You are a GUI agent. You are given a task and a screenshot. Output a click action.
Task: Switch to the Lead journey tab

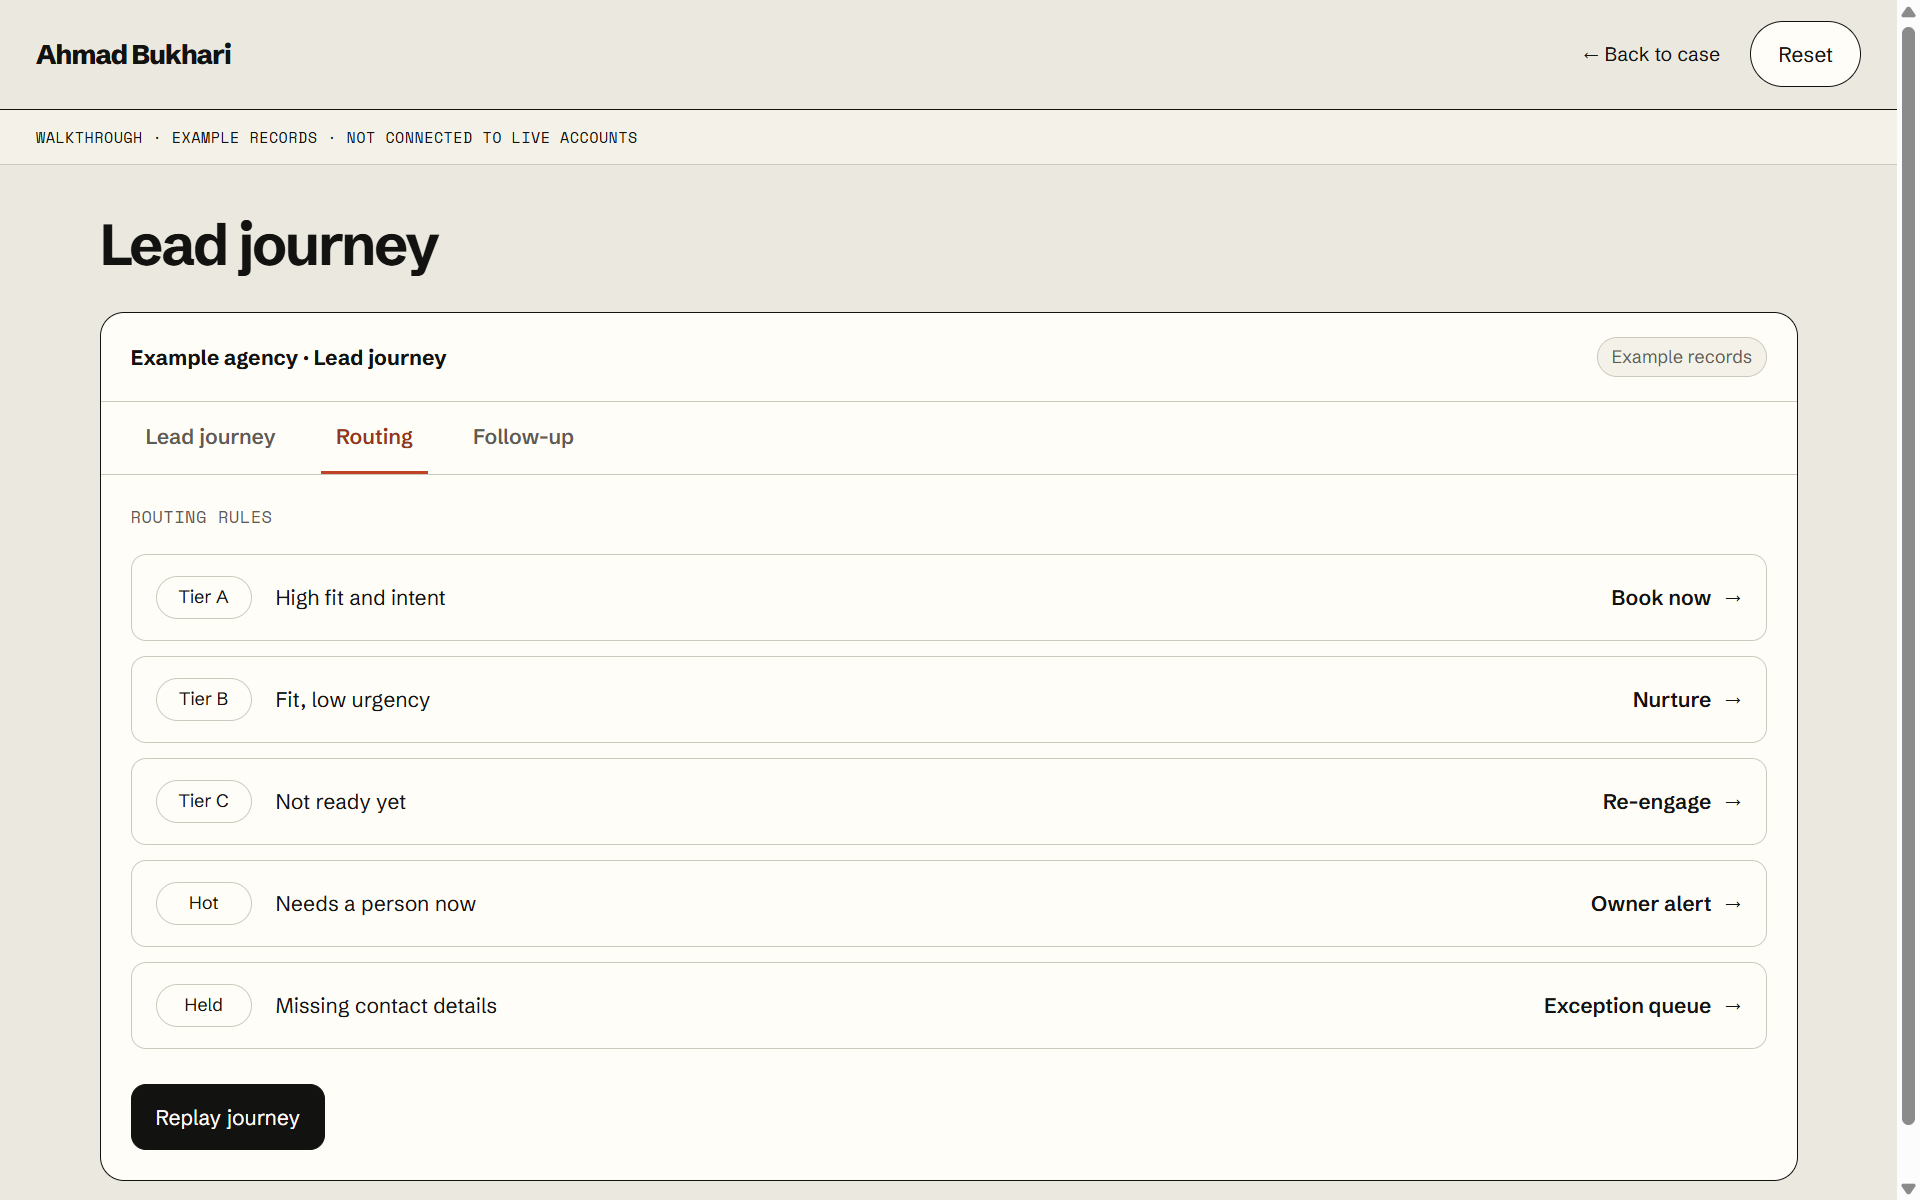point(210,437)
